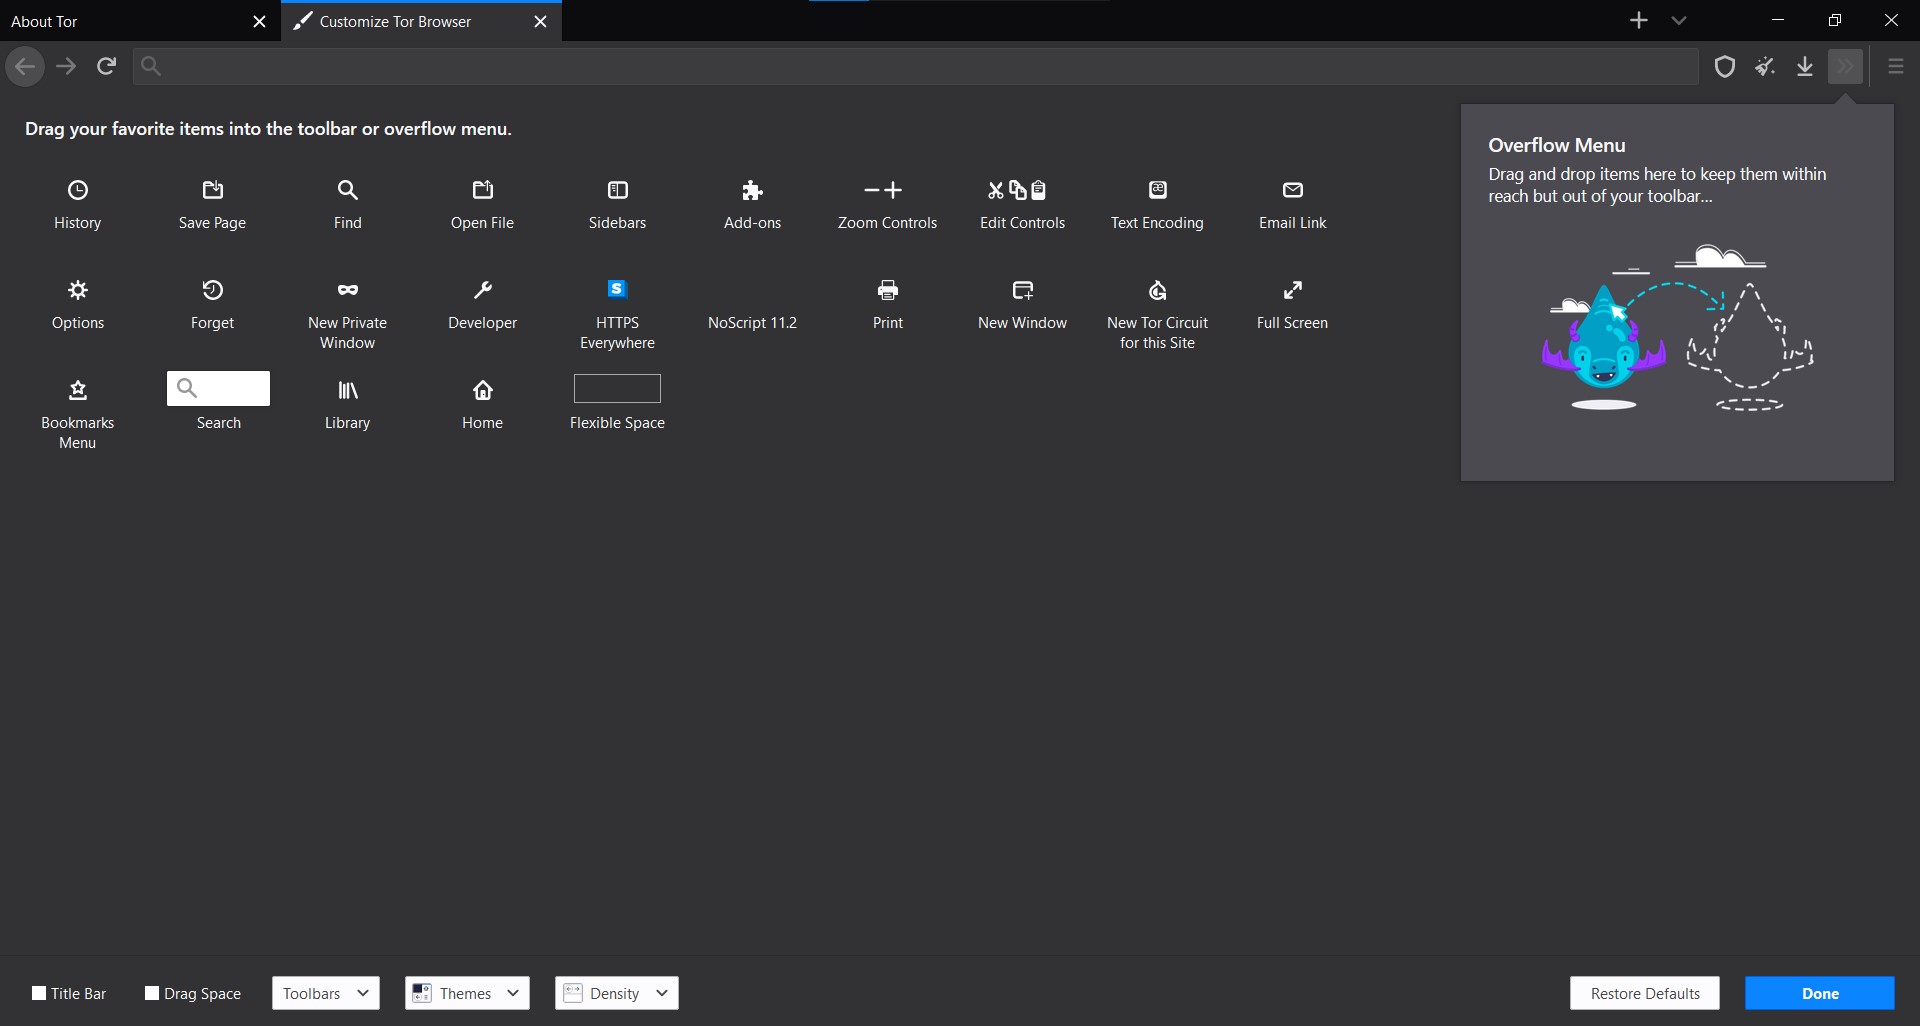This screenshot has height=1026, width=1920.
Task: Reload the page with refresh icon
Action: click(x=106, y=66)
